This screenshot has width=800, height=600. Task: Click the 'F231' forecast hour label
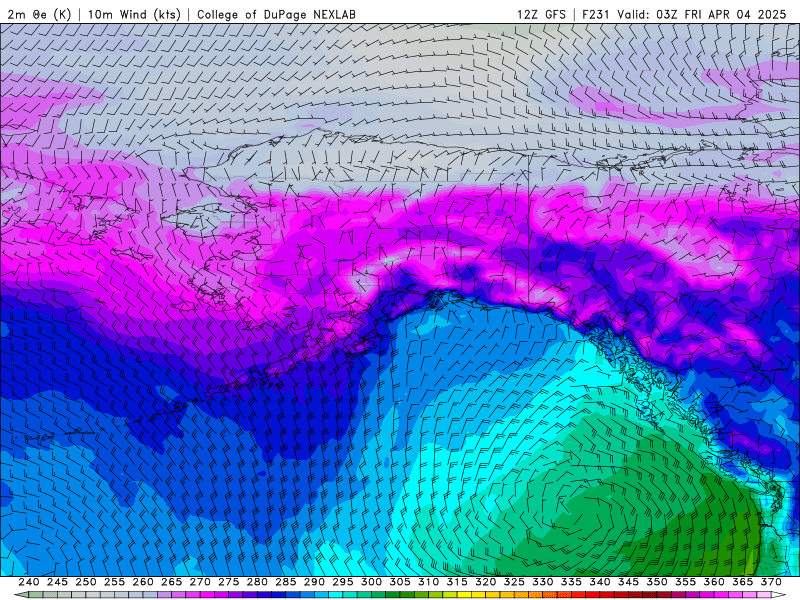pos(596,14)
